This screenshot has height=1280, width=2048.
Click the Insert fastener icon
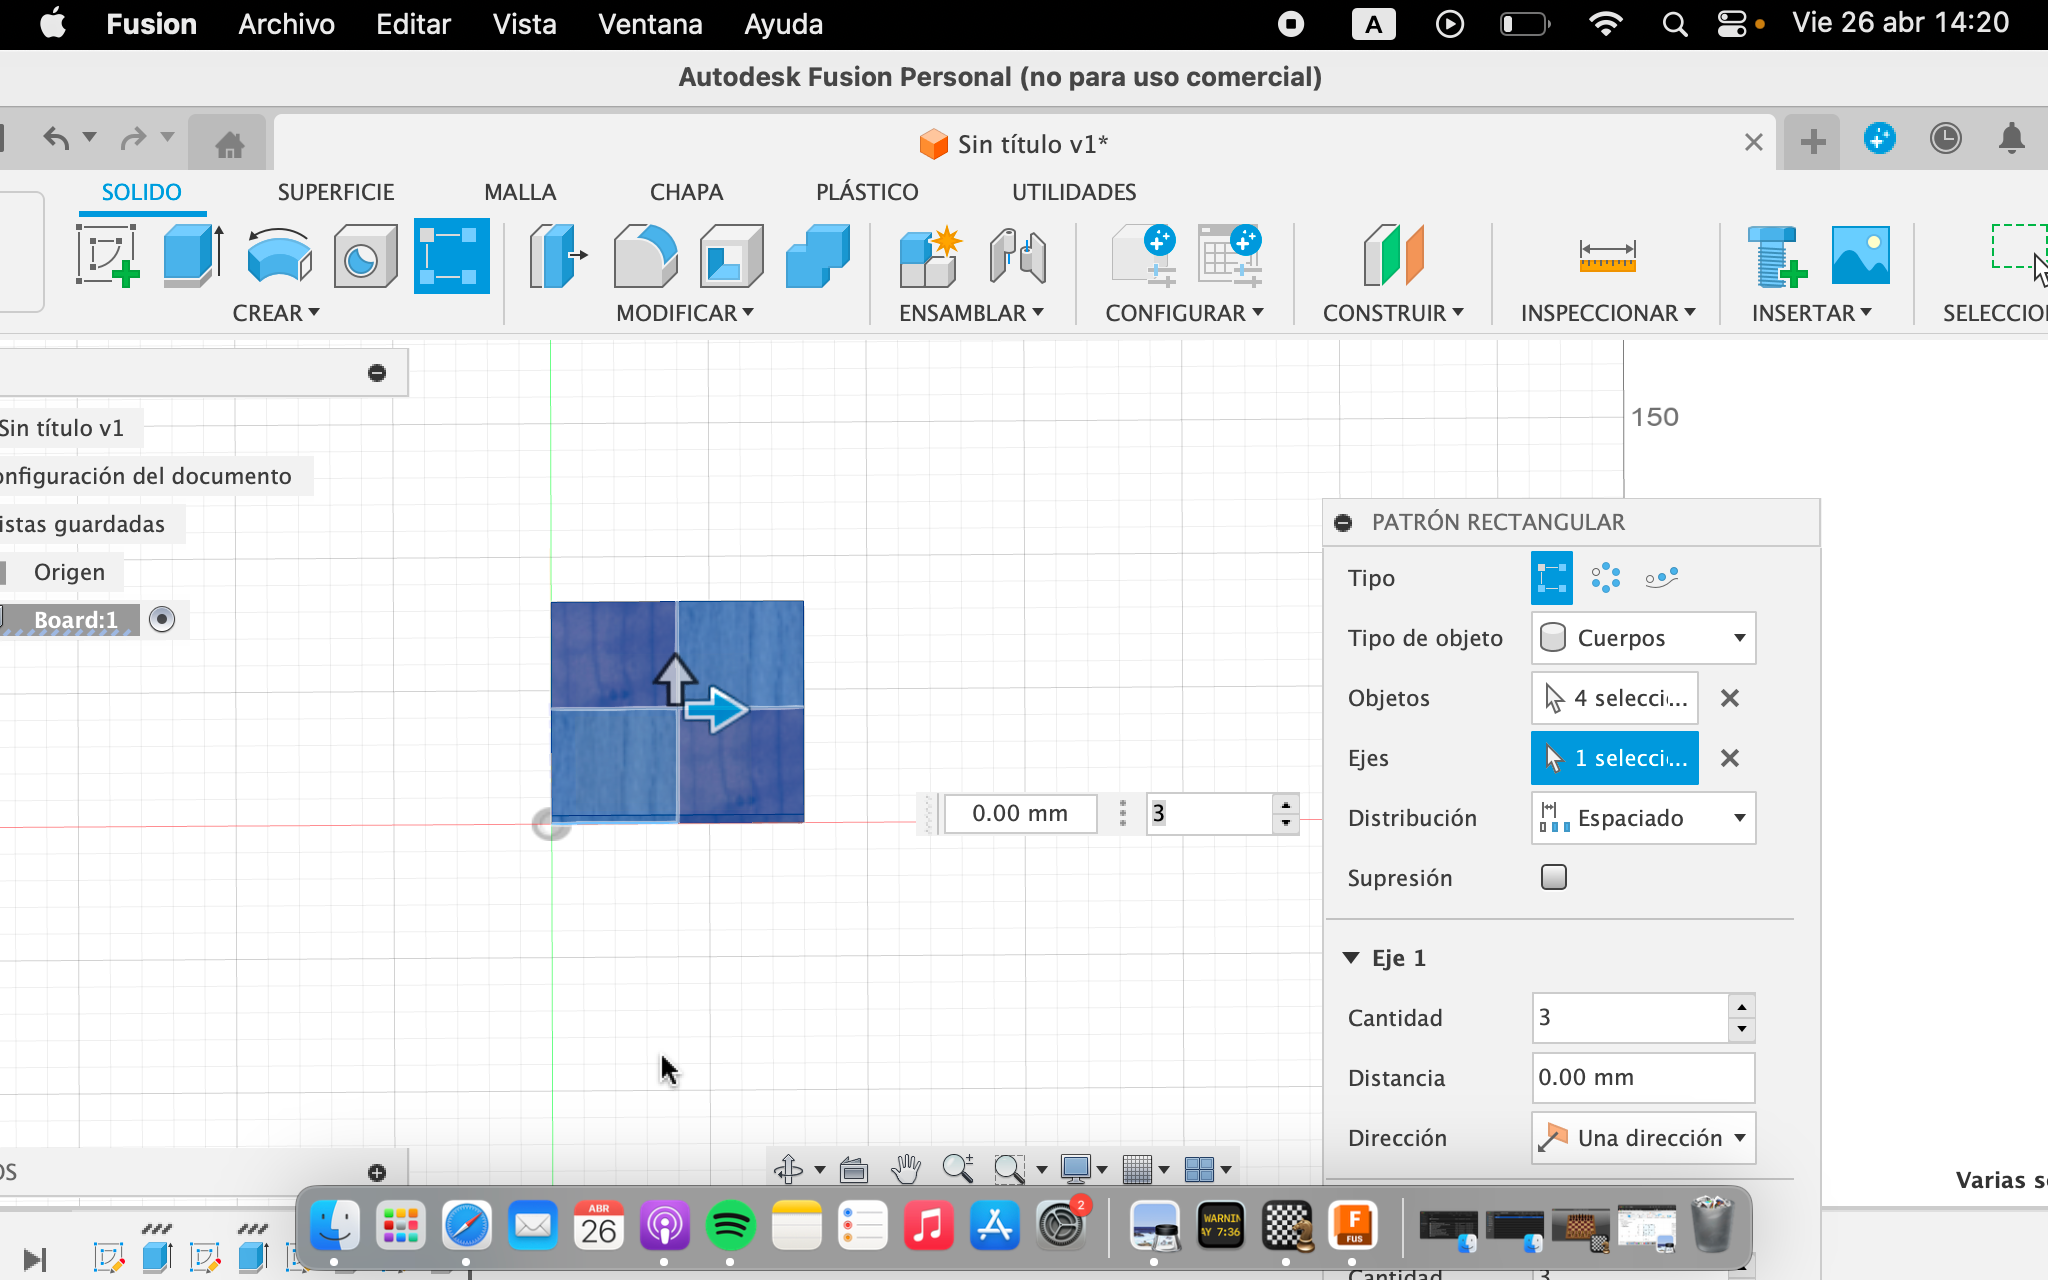click(1776, 256)
